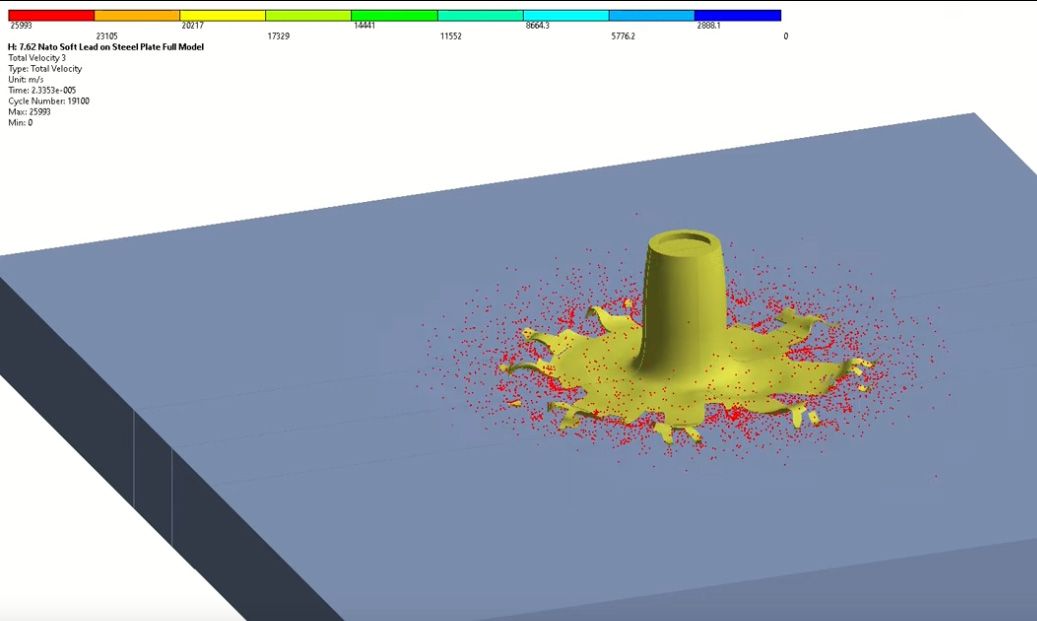Select the legend value "8664.3"
The width and height of the screenshot is (1037, 621).
pos(538,26)
